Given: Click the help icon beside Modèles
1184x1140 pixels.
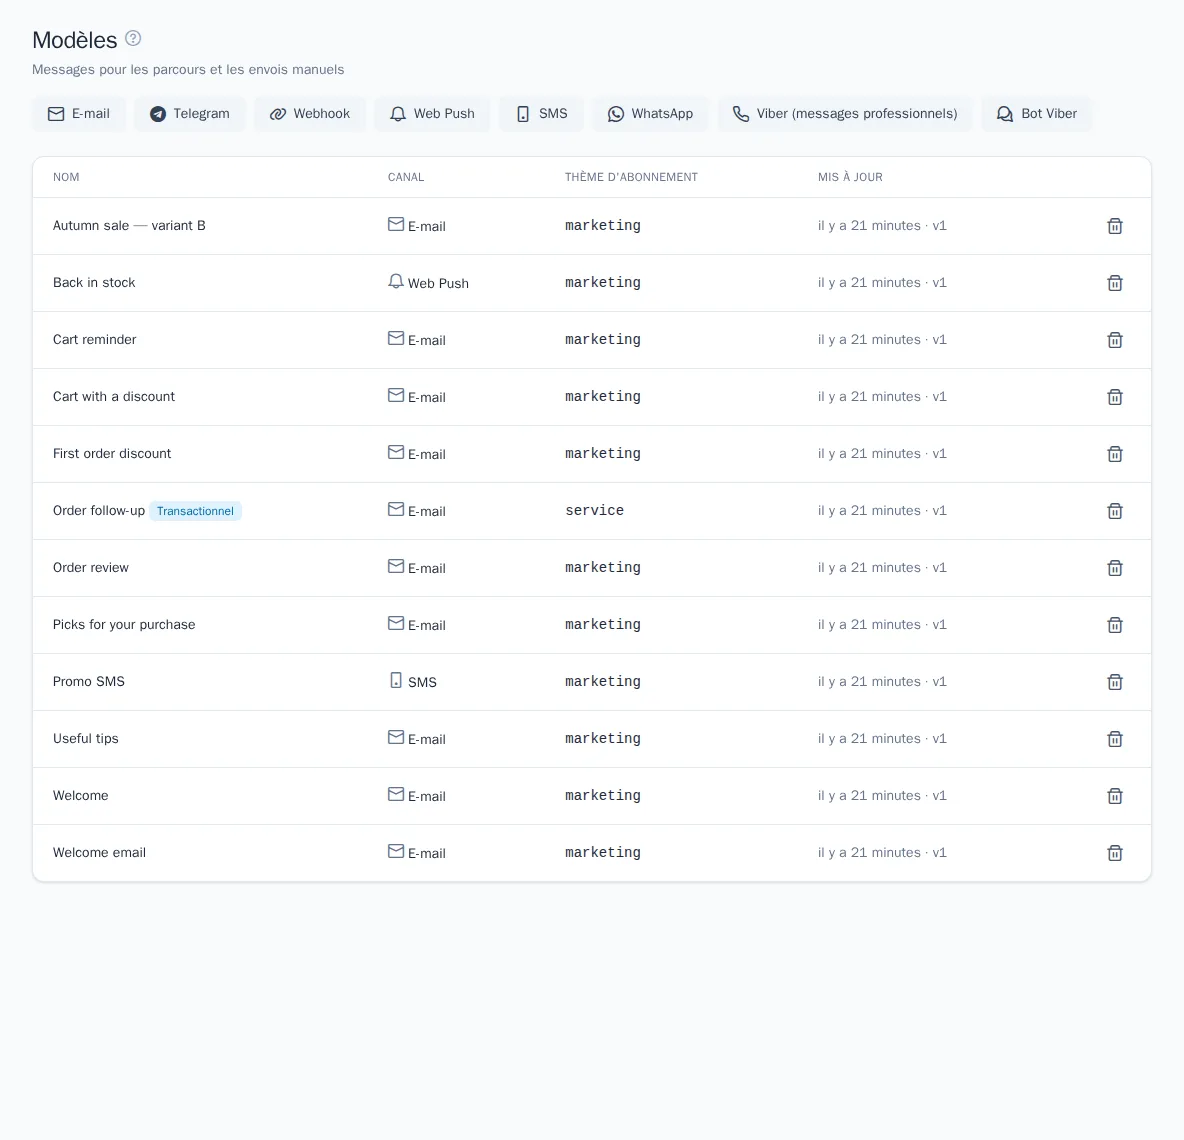Looking at the screenshot, I should point(133,39).
